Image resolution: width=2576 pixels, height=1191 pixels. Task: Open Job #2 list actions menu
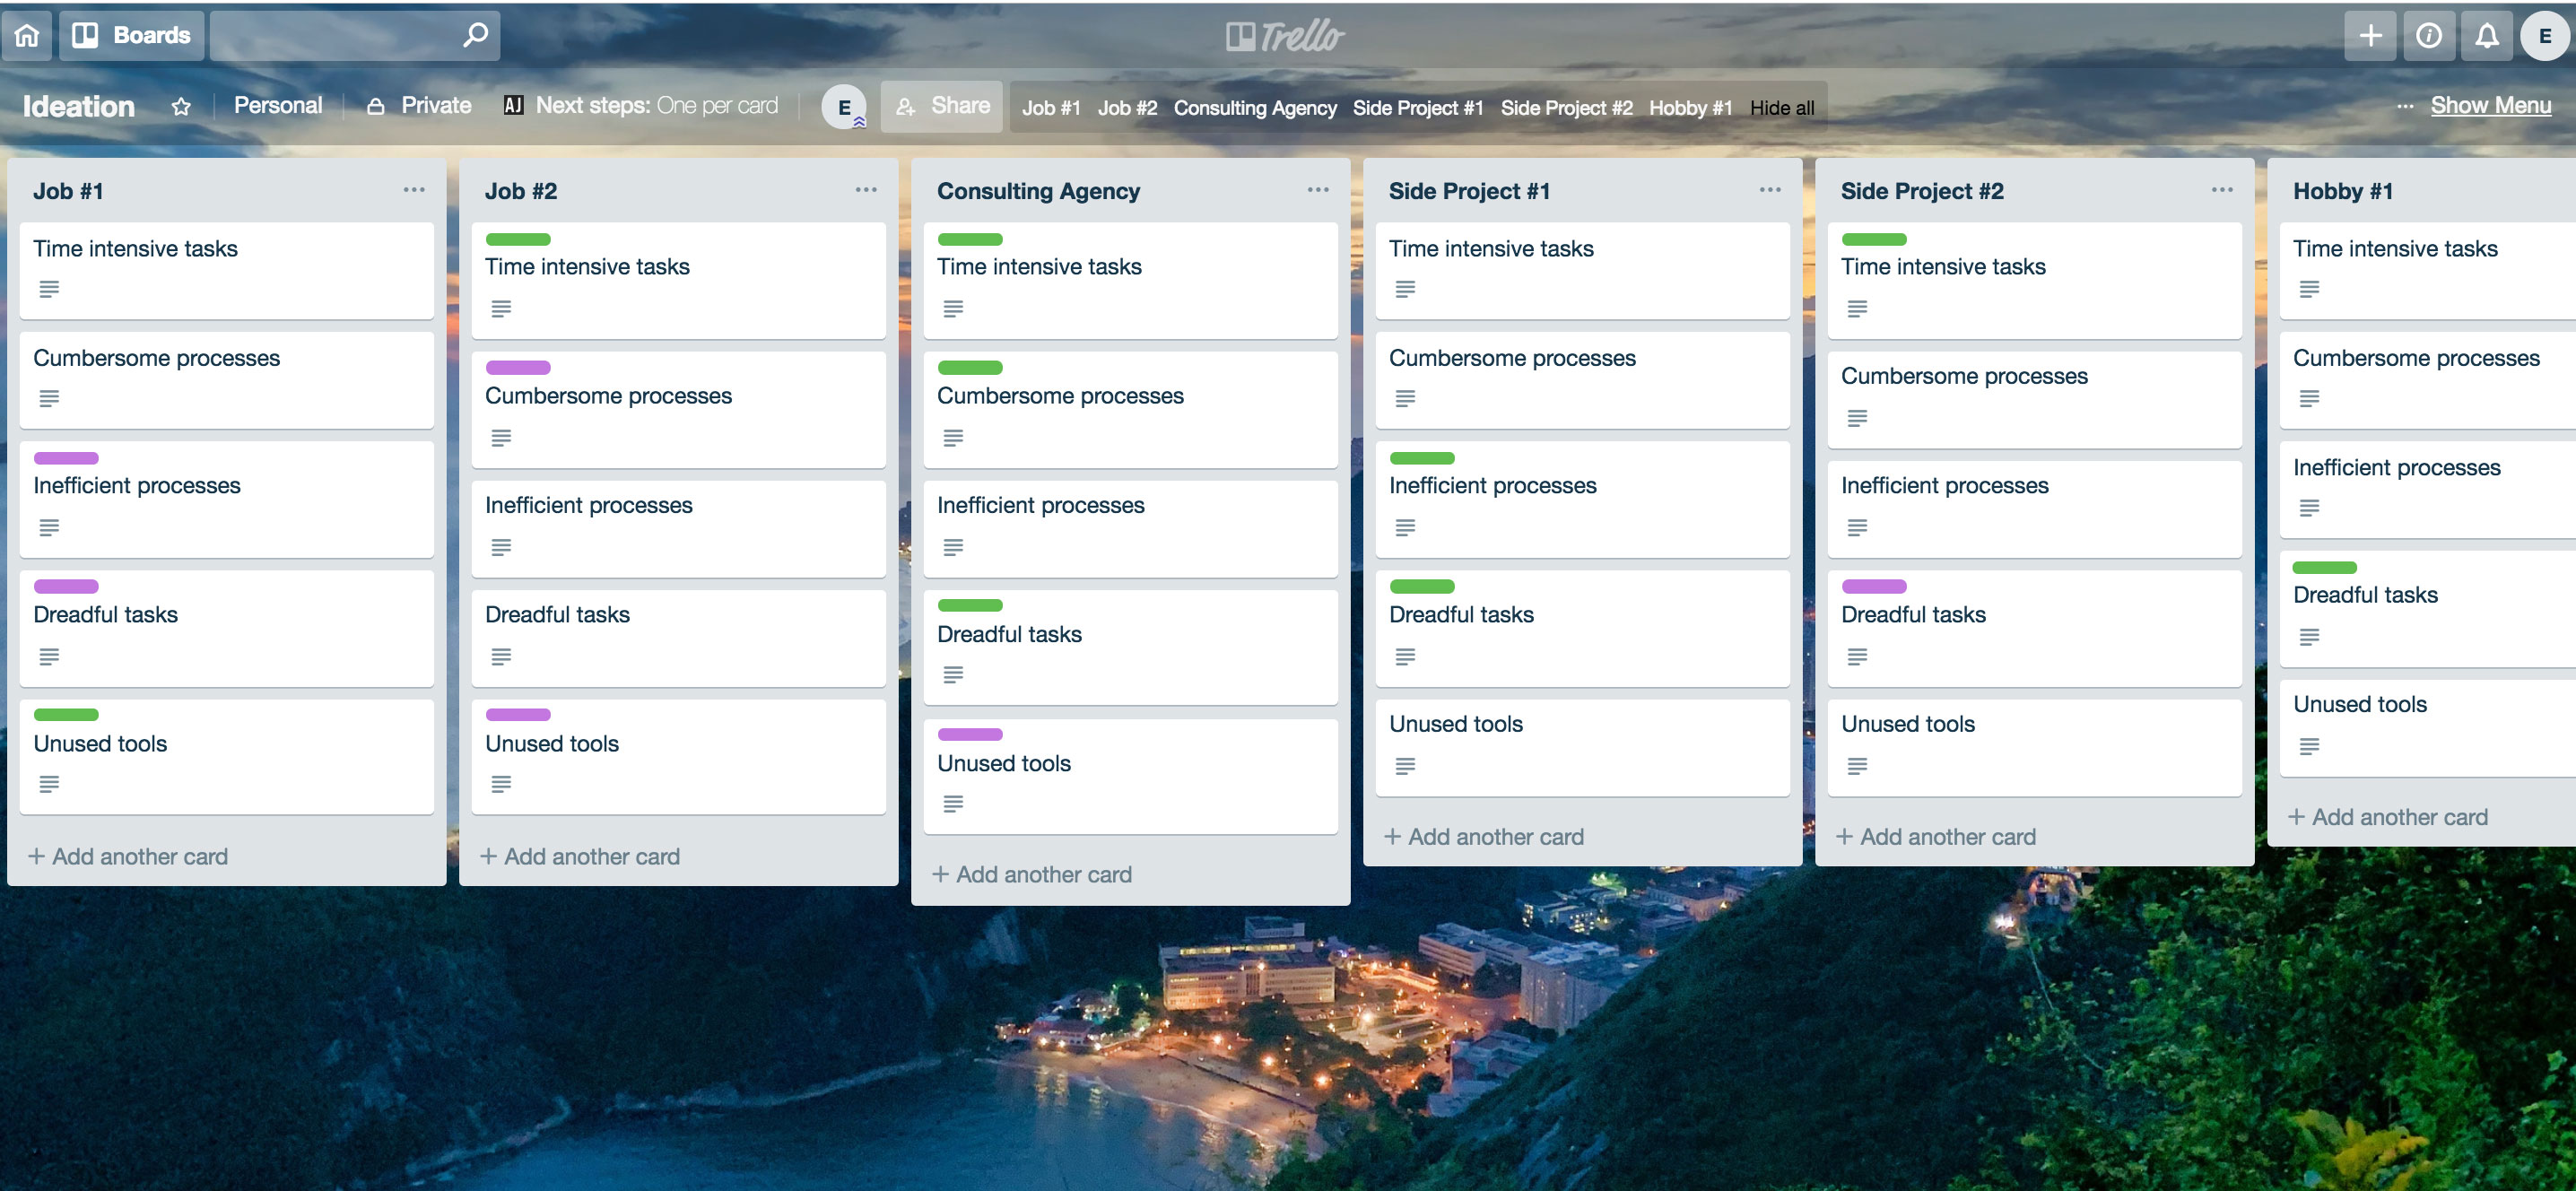coord(866,190)
